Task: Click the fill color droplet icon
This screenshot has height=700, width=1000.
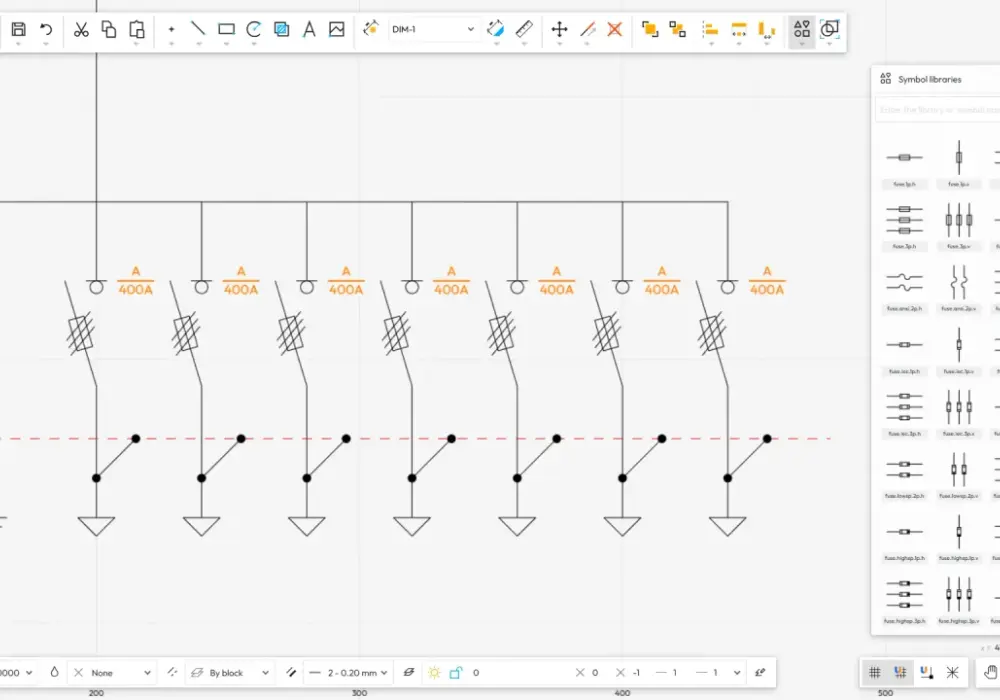Action: point(54,672)
